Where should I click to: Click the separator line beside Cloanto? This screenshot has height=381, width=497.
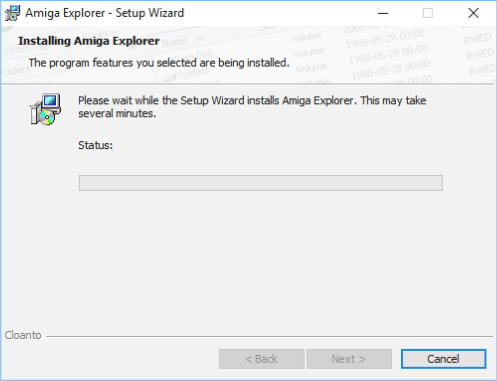tap(269, 336)
